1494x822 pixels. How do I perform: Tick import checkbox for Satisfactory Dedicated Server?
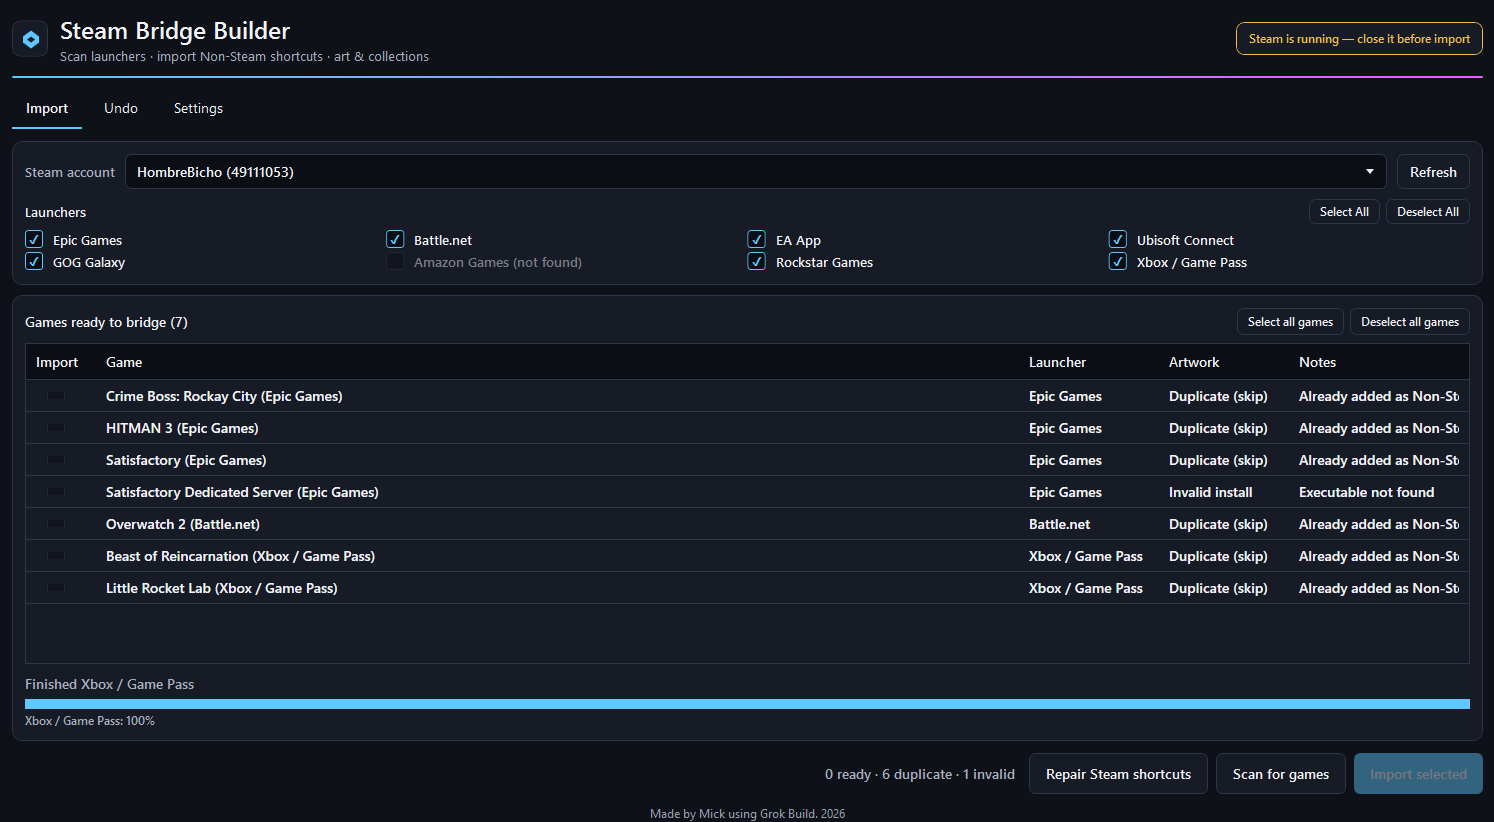[x=56, y=492]
